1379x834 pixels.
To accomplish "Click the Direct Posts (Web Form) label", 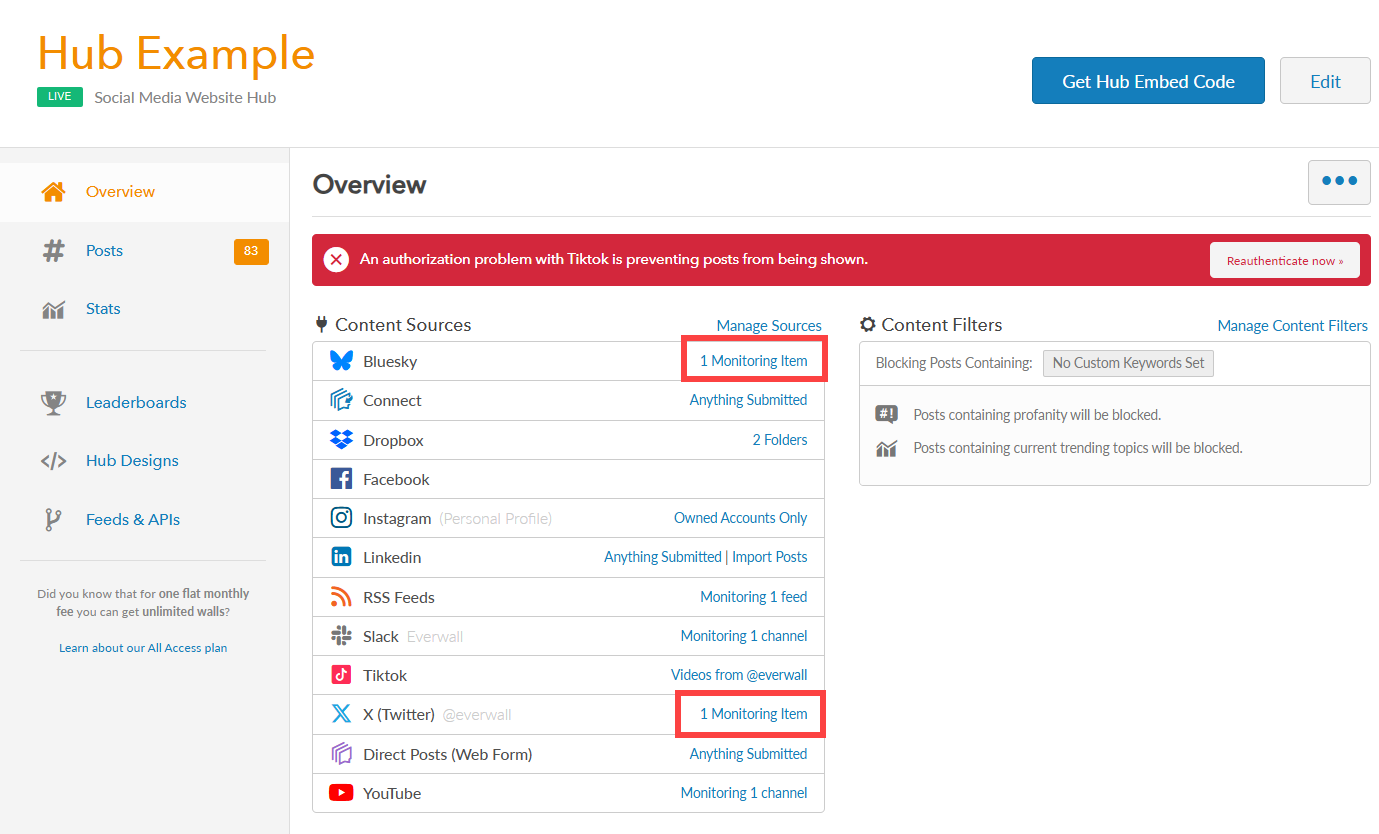I will (x=447, y=755).
